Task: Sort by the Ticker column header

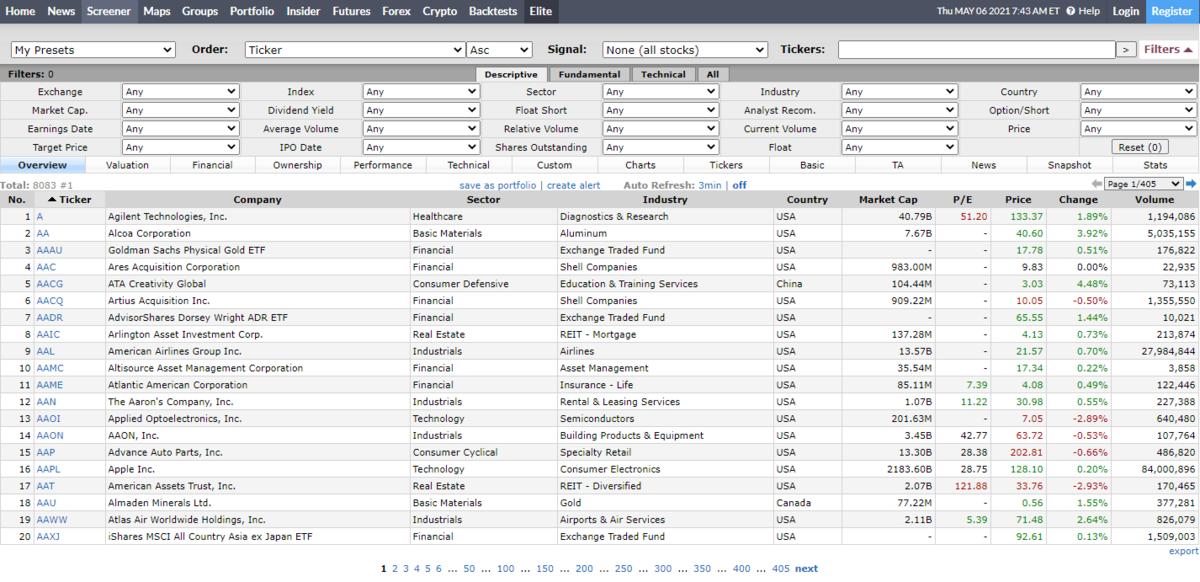Action: pos(70,199)
